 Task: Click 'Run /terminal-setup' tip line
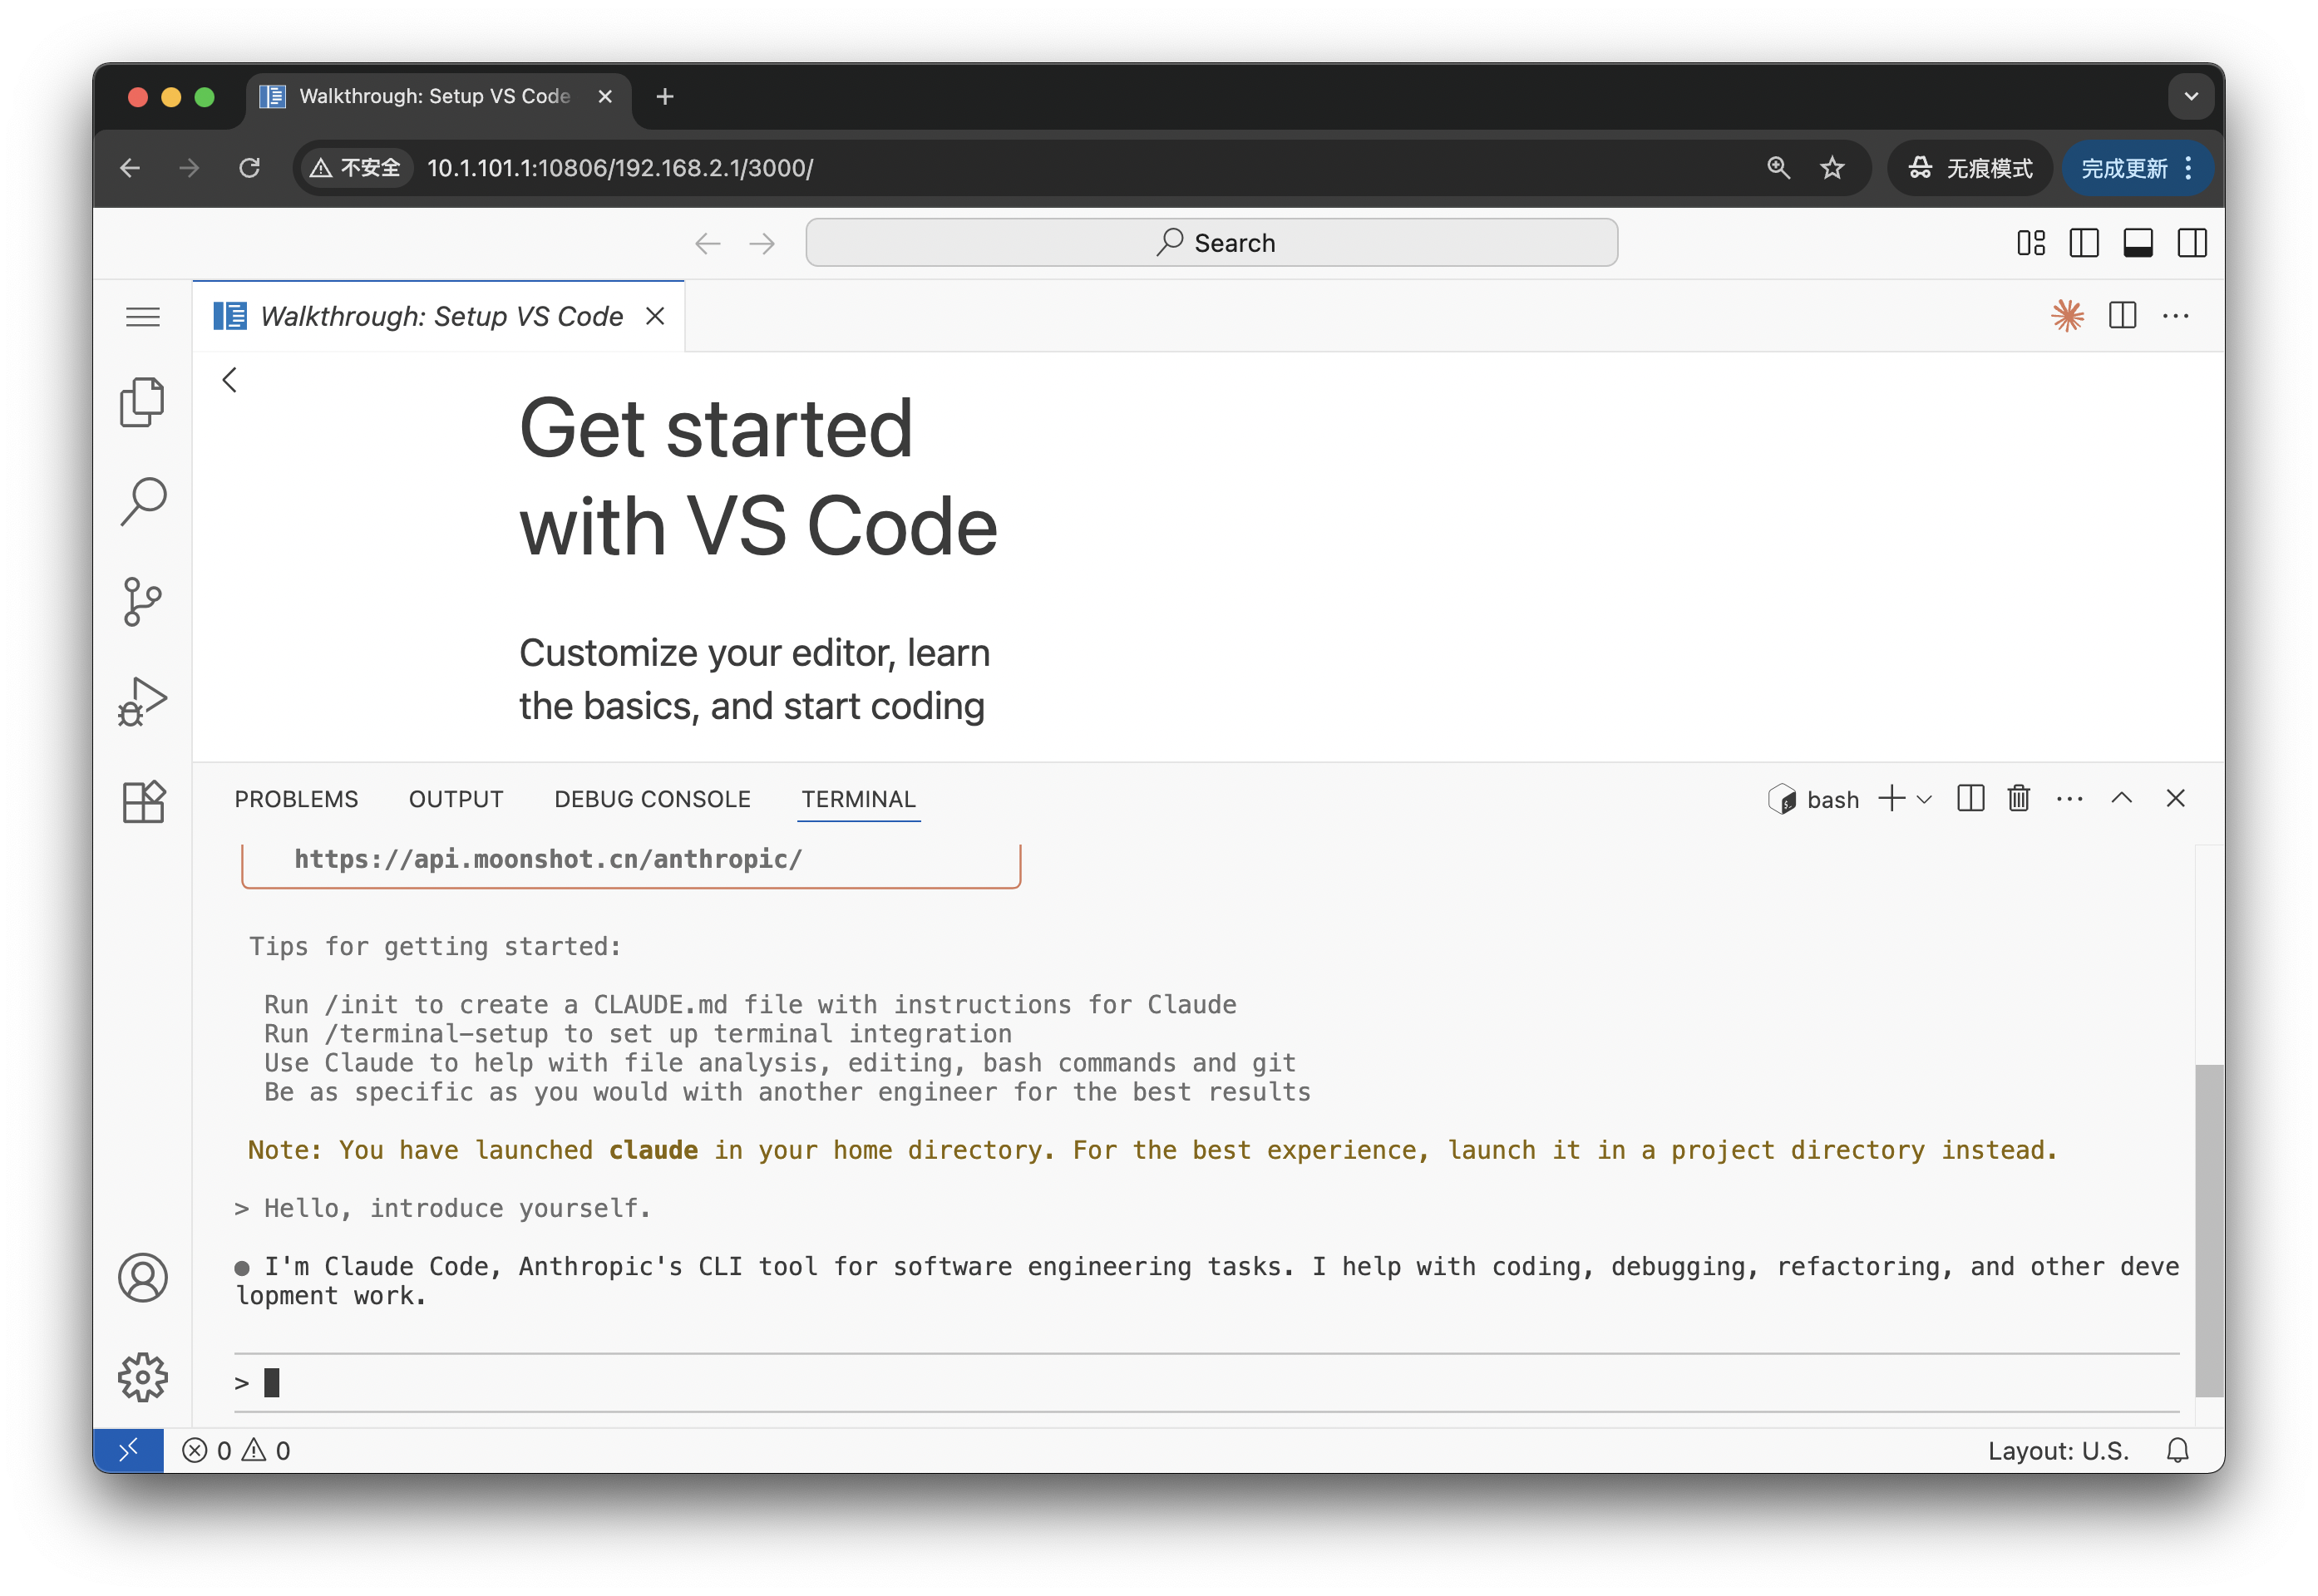click(x=638, y=1033)
